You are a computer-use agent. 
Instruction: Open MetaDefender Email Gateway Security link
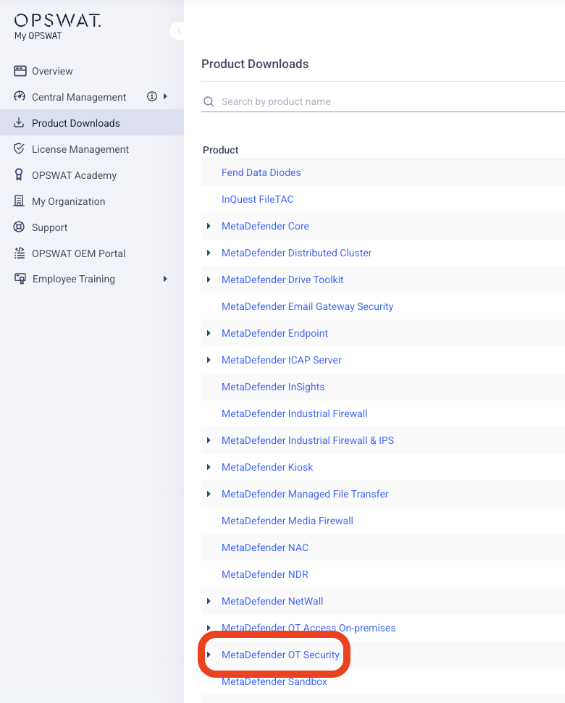[307, 307]
